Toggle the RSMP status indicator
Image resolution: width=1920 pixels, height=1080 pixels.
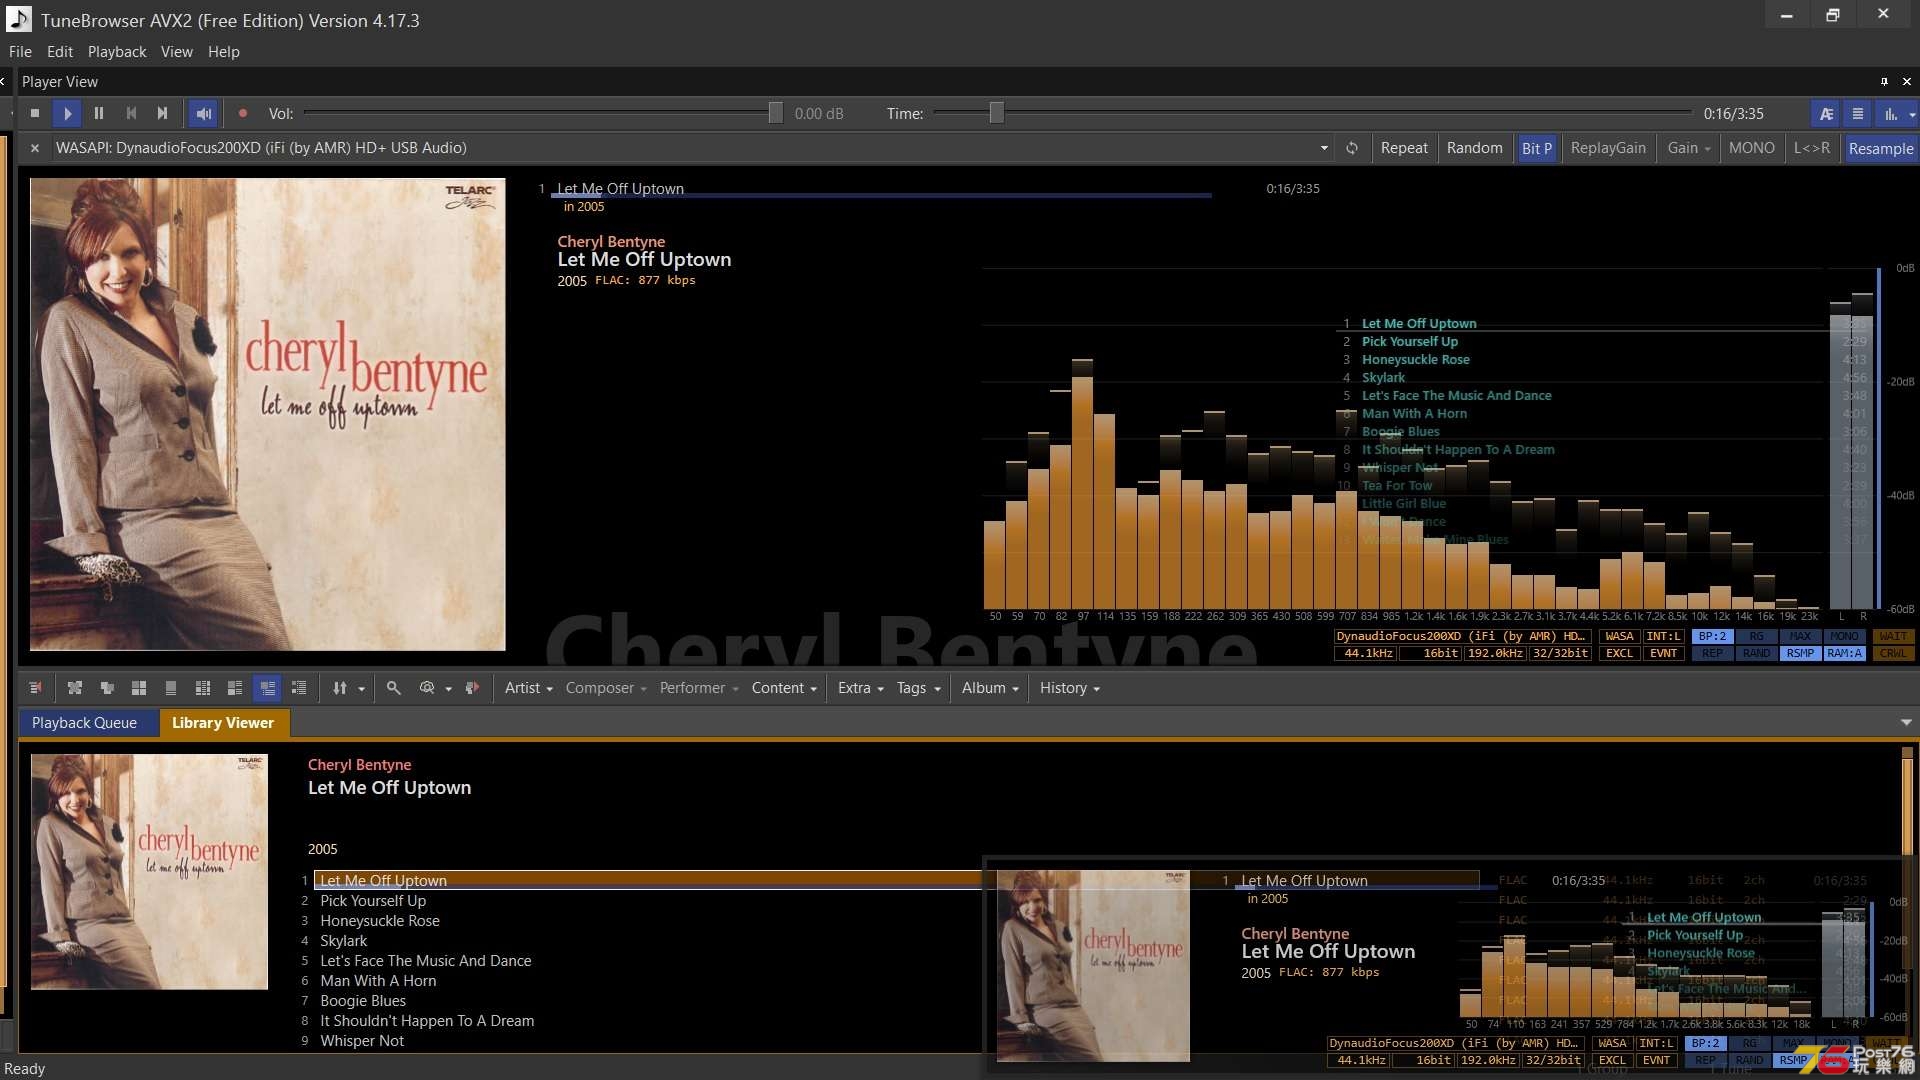pos(1800,654)
